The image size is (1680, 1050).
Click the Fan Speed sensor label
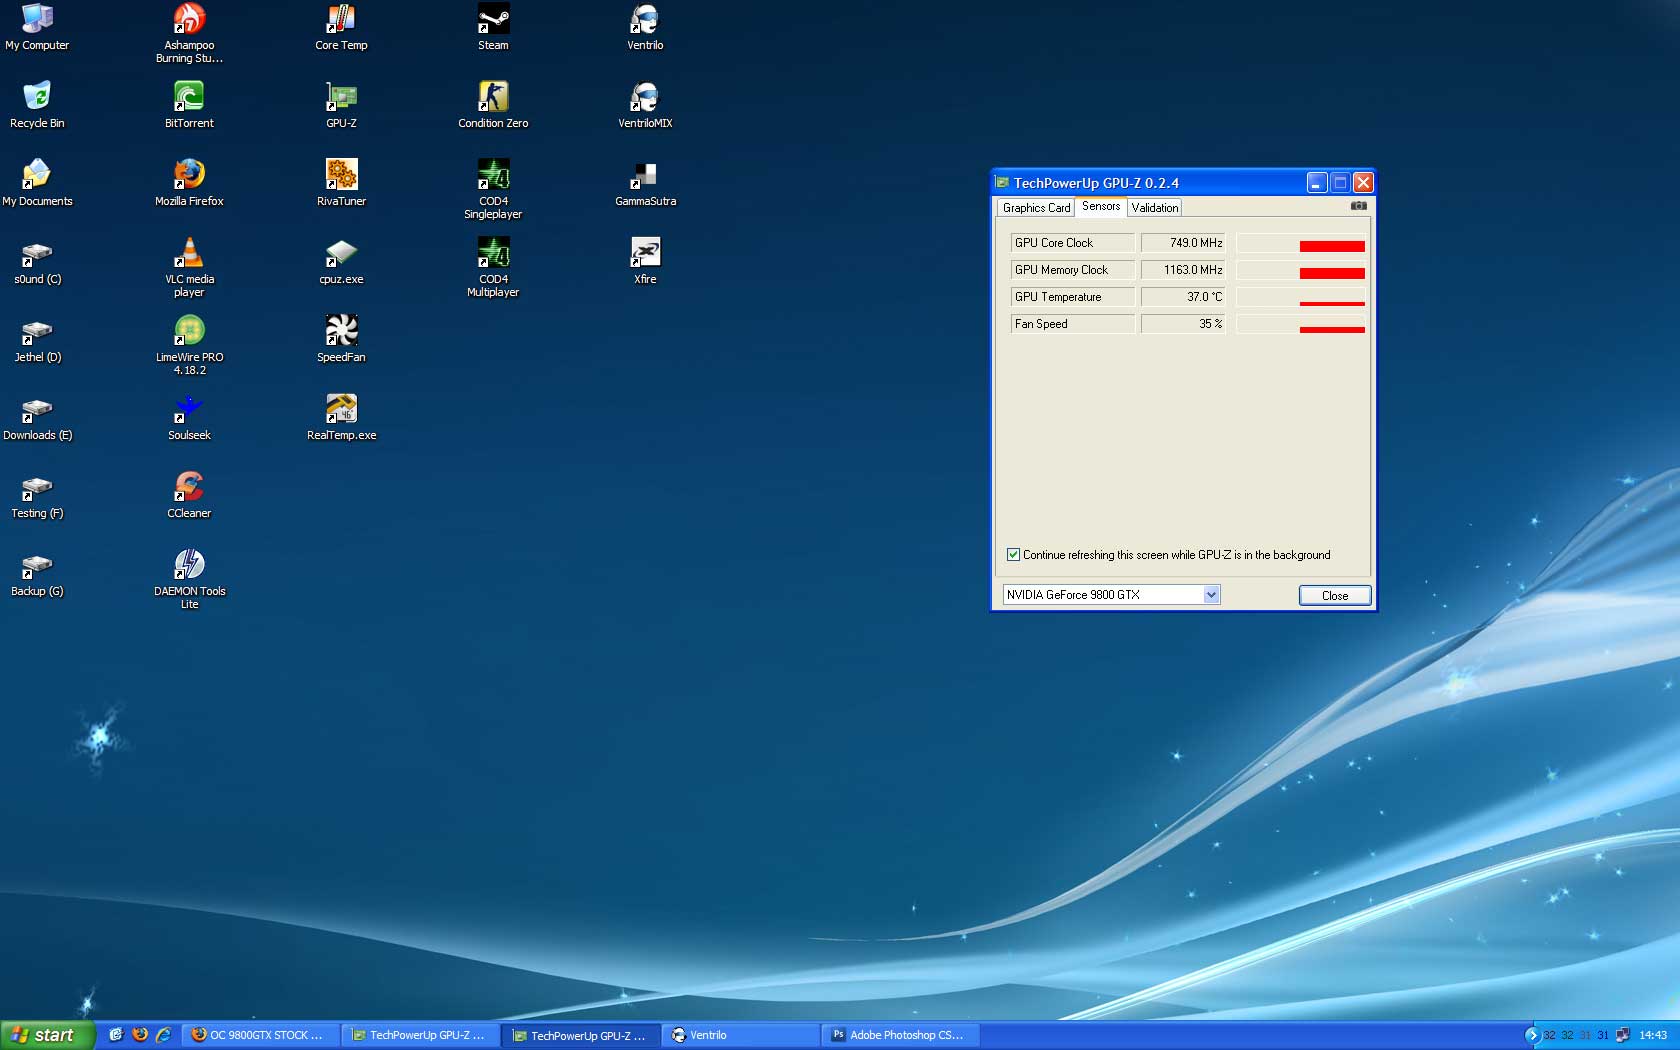pos(1072,324)
